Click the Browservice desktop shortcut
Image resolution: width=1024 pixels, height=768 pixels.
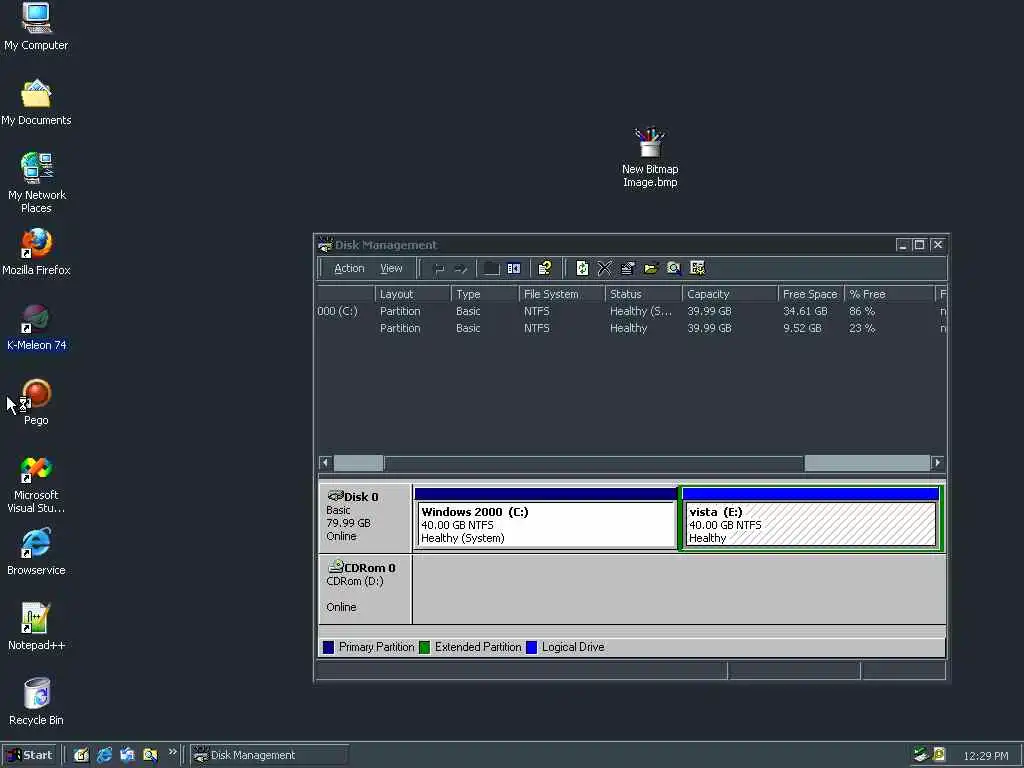[36, 552]
